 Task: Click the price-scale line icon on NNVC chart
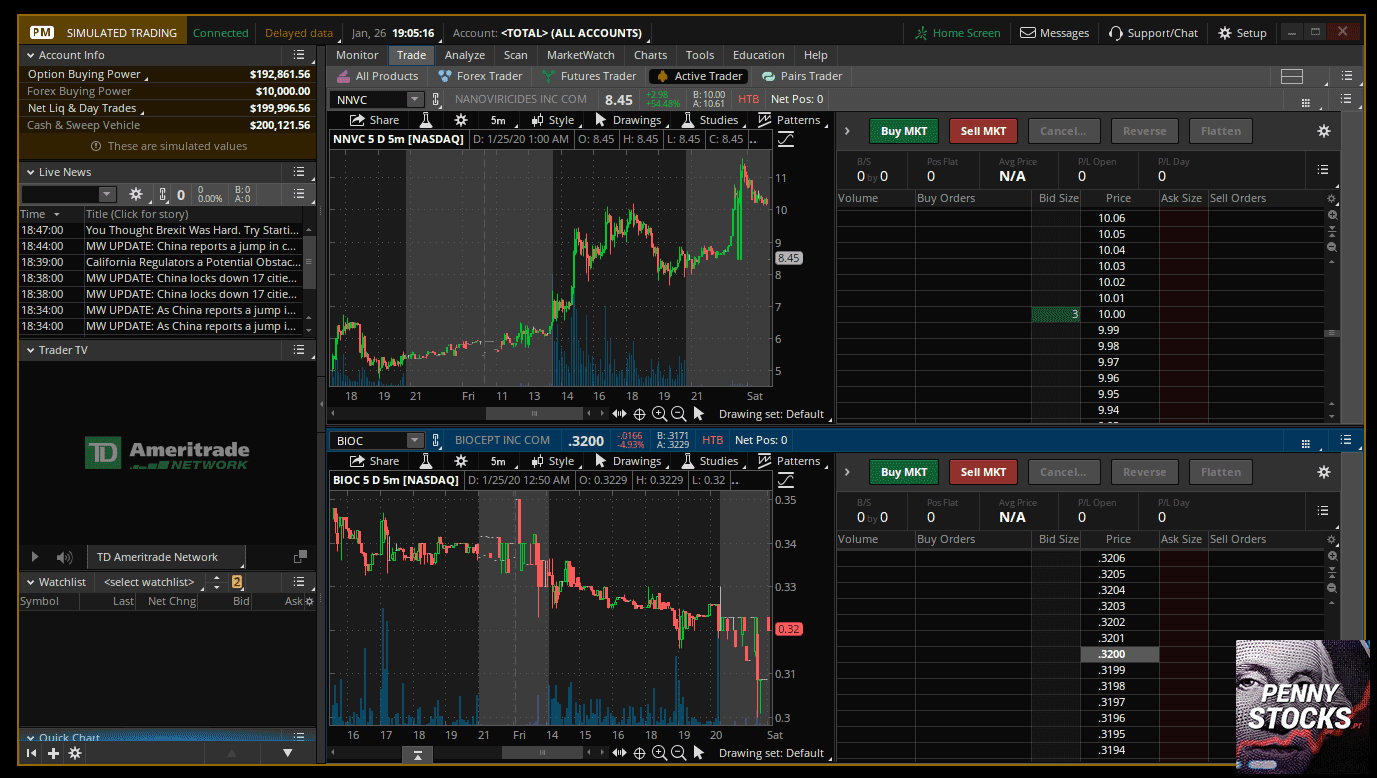click(x=786, y=139)
